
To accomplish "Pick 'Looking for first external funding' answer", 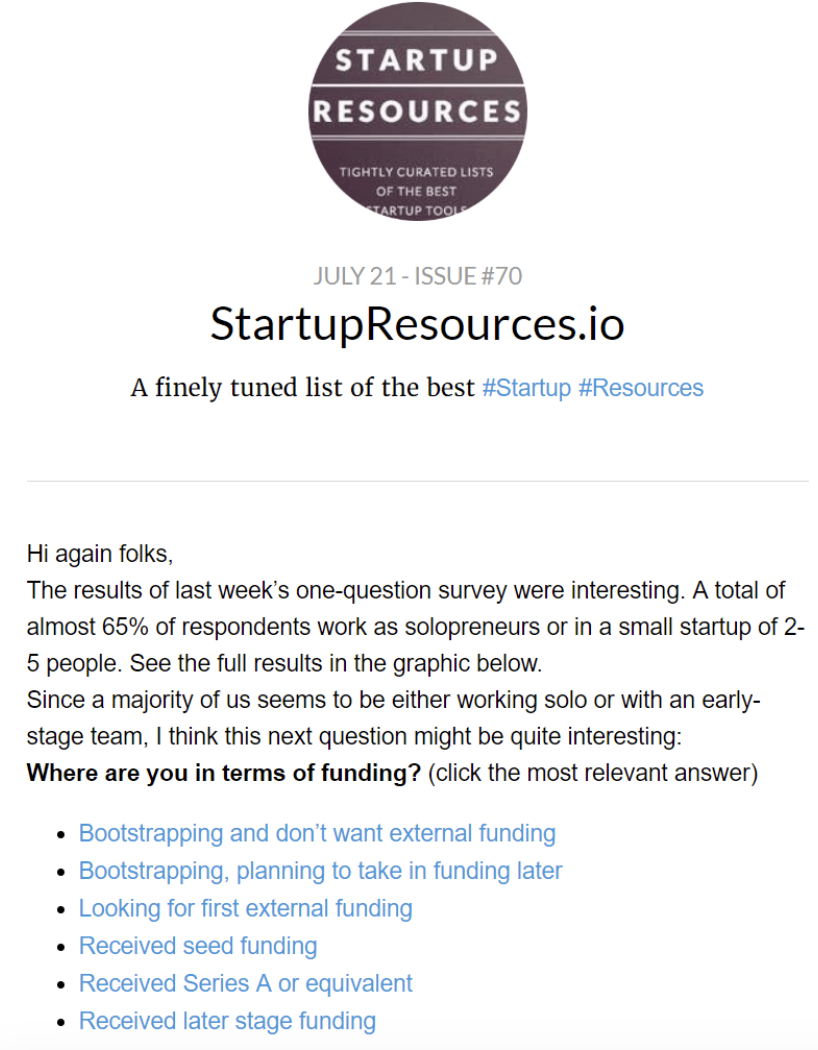I will coord(246,909).
